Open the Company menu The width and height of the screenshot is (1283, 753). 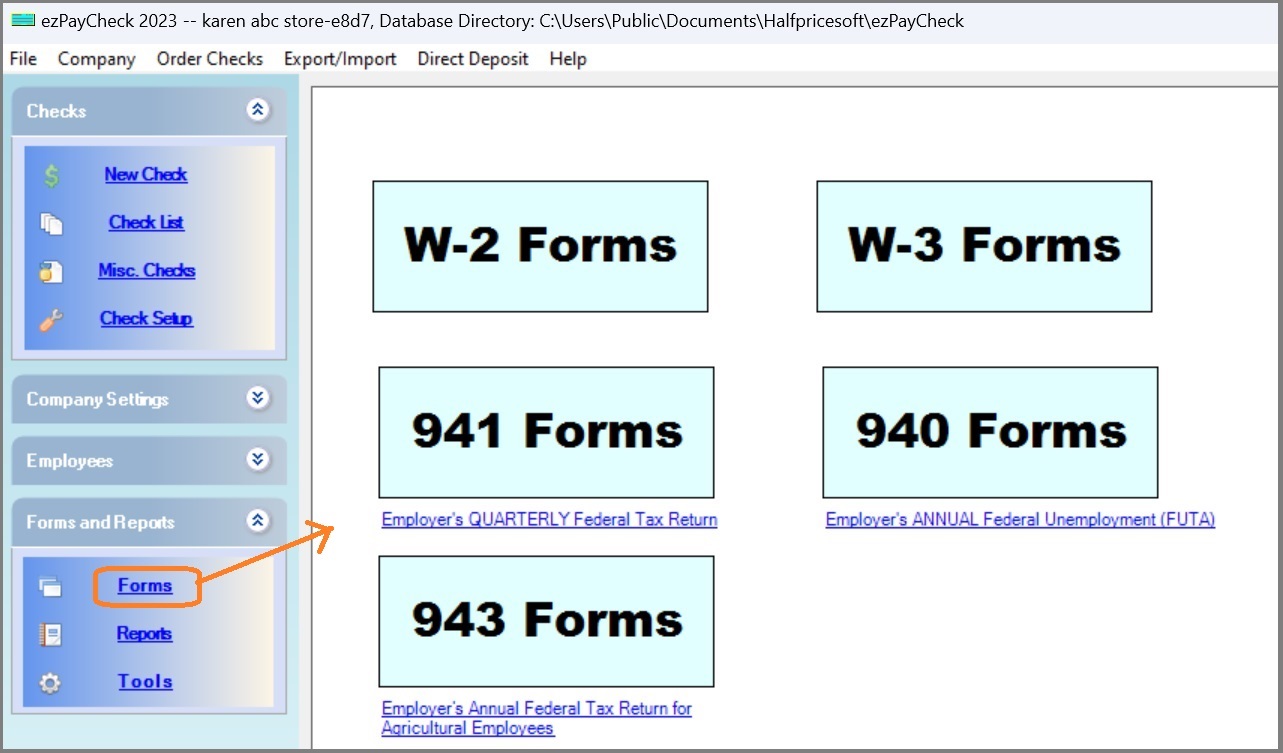tap(96, 59)
